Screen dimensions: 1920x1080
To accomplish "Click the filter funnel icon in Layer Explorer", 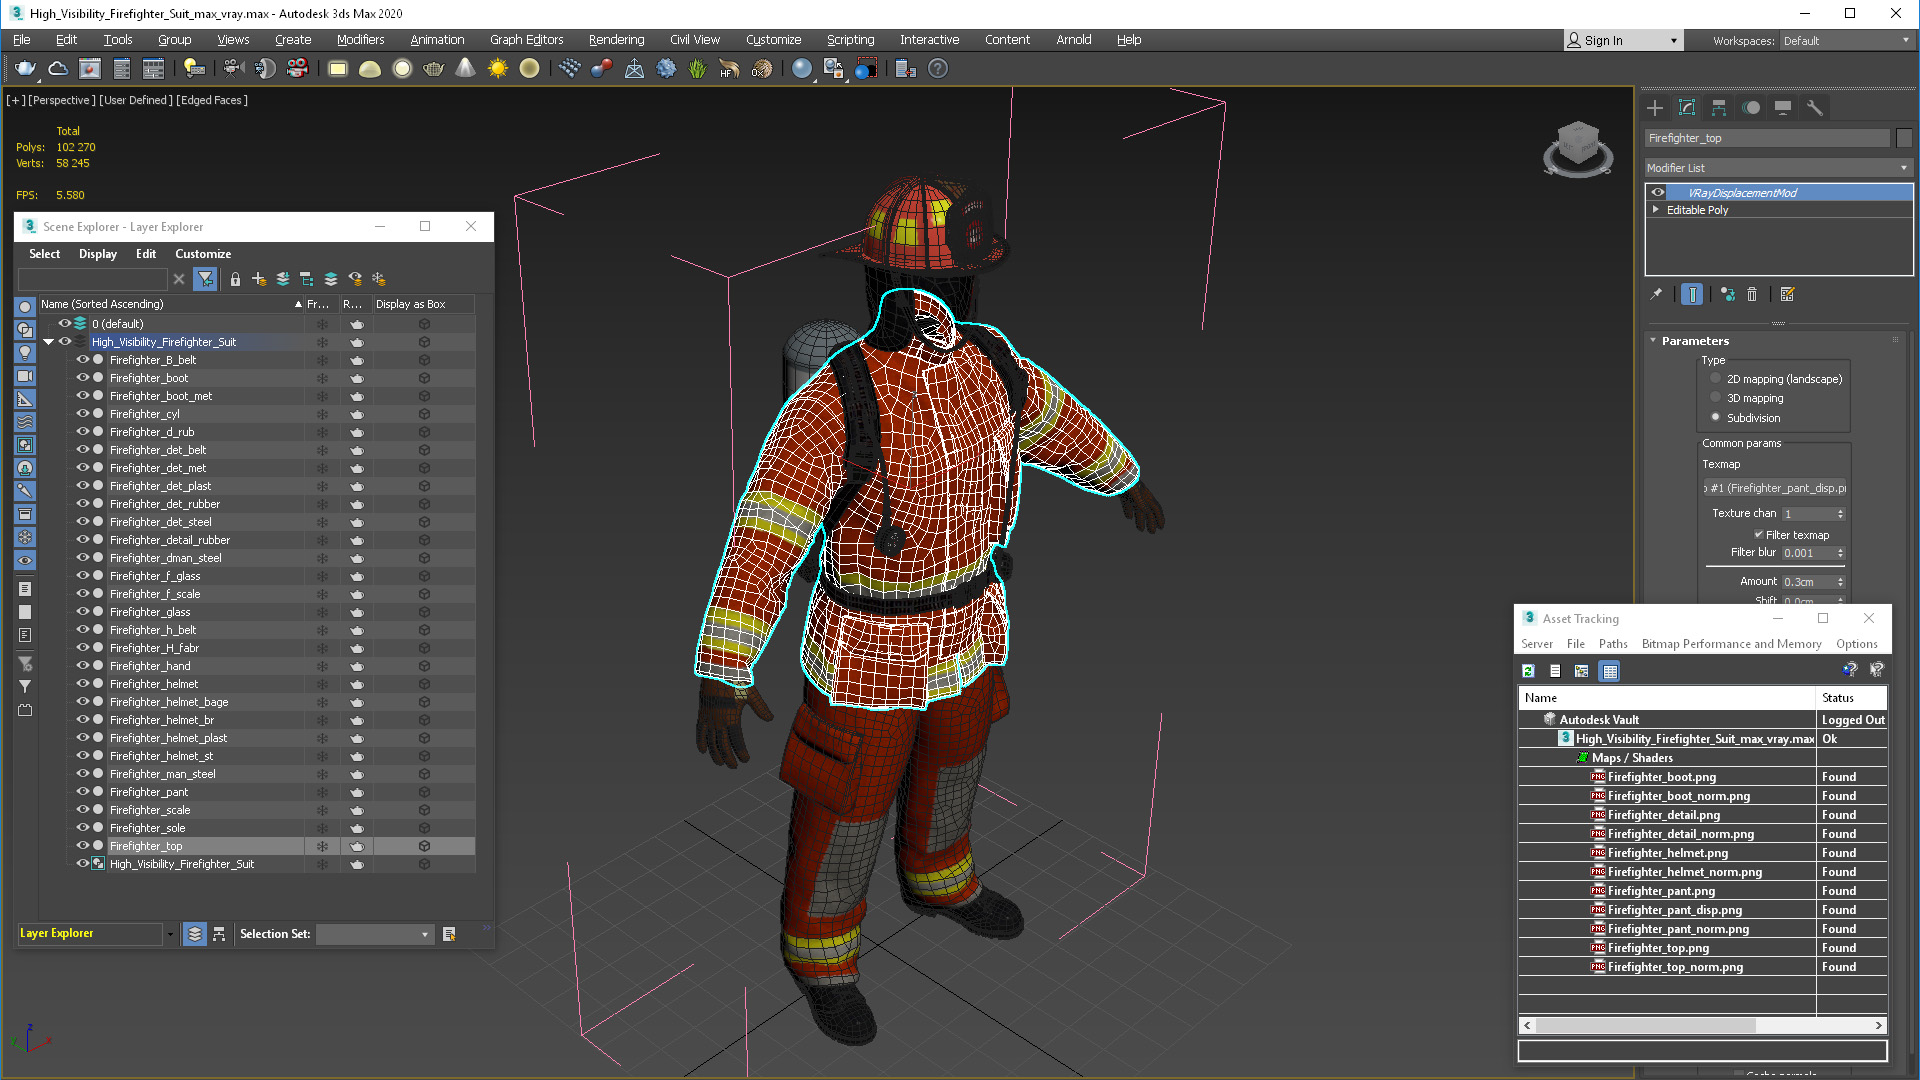I will click(206, 279).
